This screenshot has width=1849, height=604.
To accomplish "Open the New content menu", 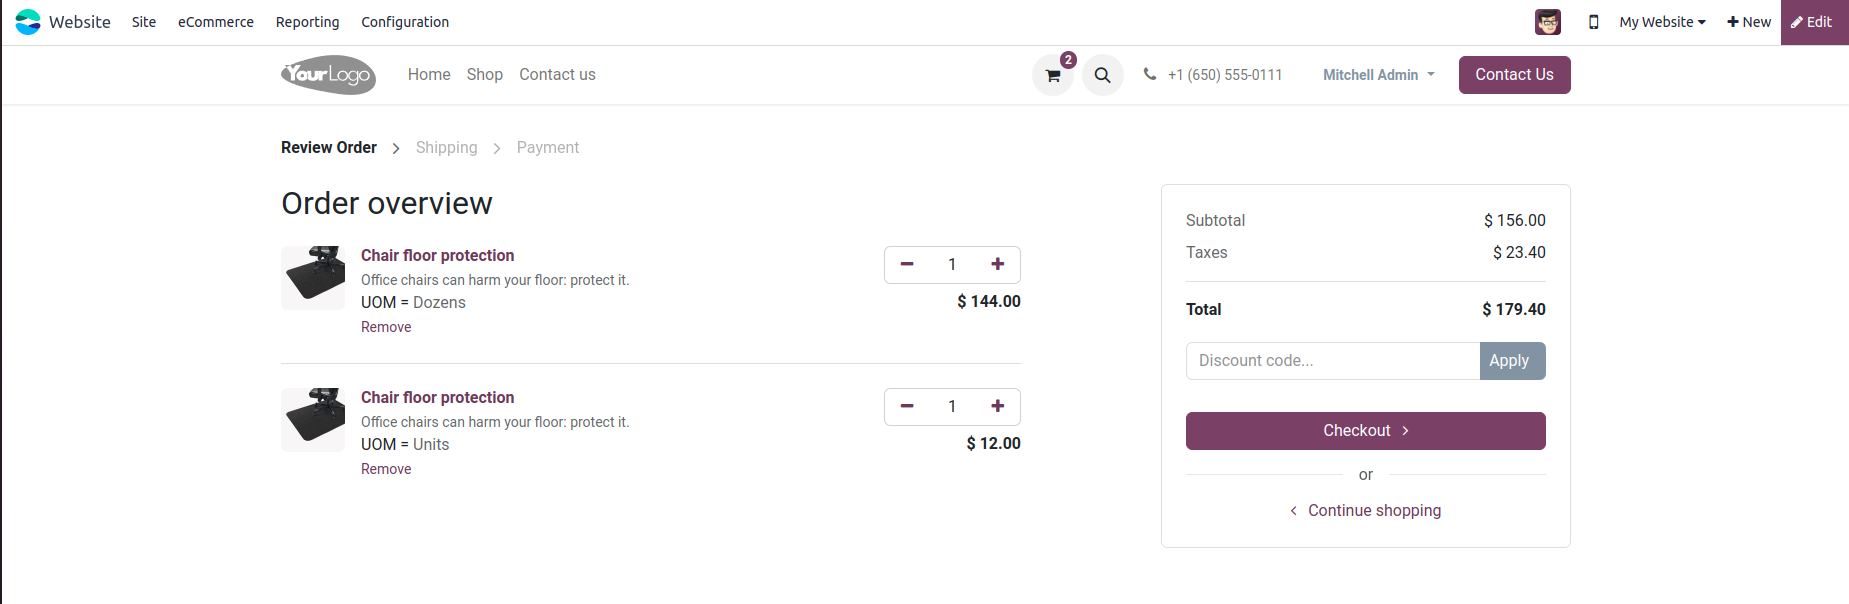I will 1748,22.
